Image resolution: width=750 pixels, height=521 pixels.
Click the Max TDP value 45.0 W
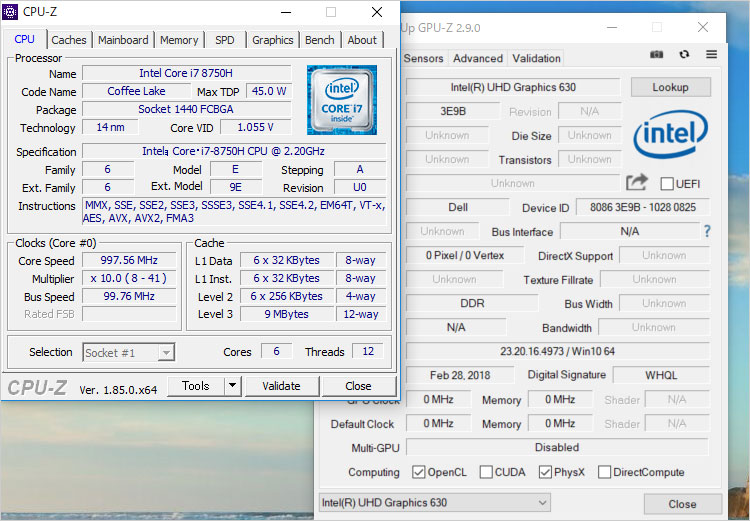[x=268, y=91]
